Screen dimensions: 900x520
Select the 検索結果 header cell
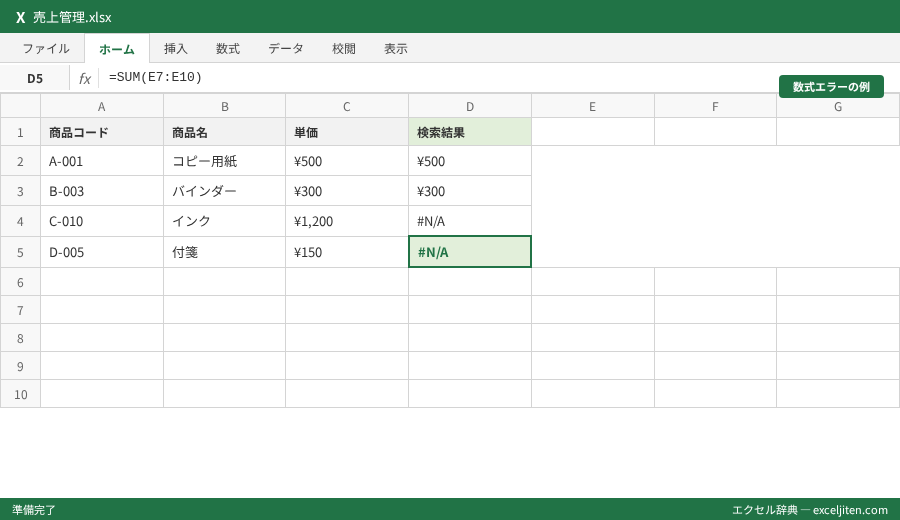pos(470,132)
